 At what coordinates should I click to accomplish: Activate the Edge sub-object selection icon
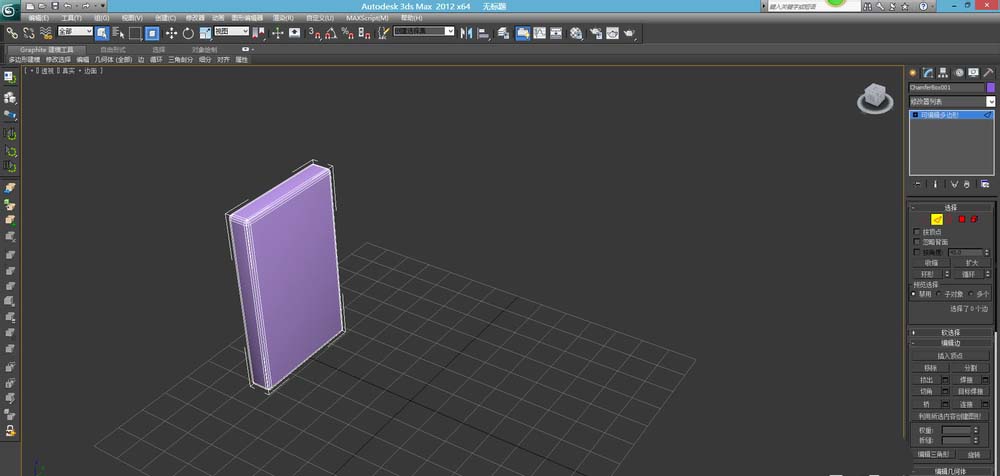click(937, 219)
